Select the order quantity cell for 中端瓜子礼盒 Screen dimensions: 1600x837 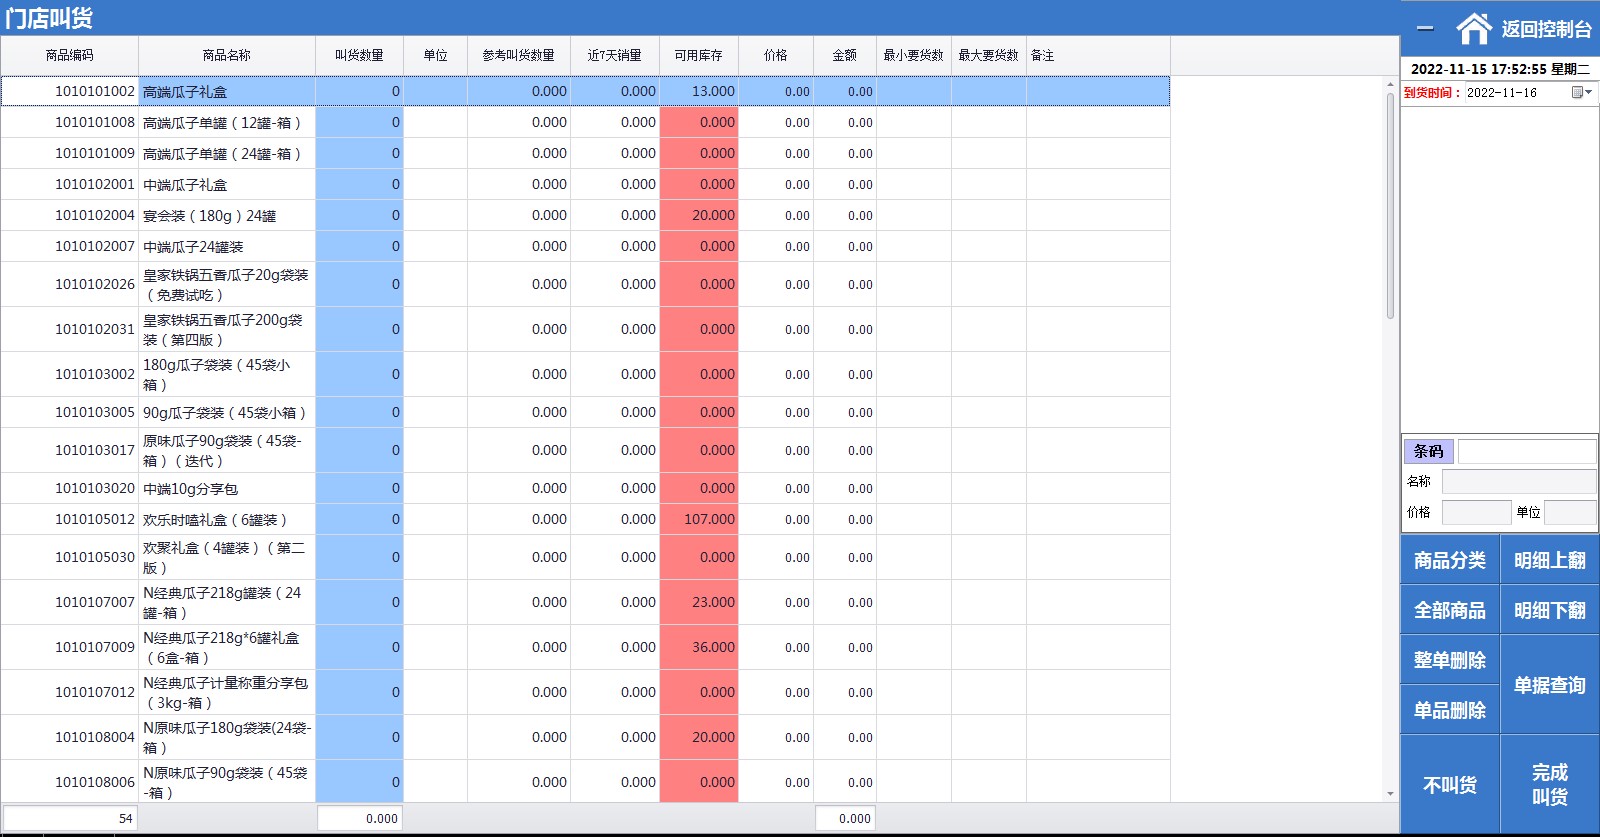(x=359, y=184)
